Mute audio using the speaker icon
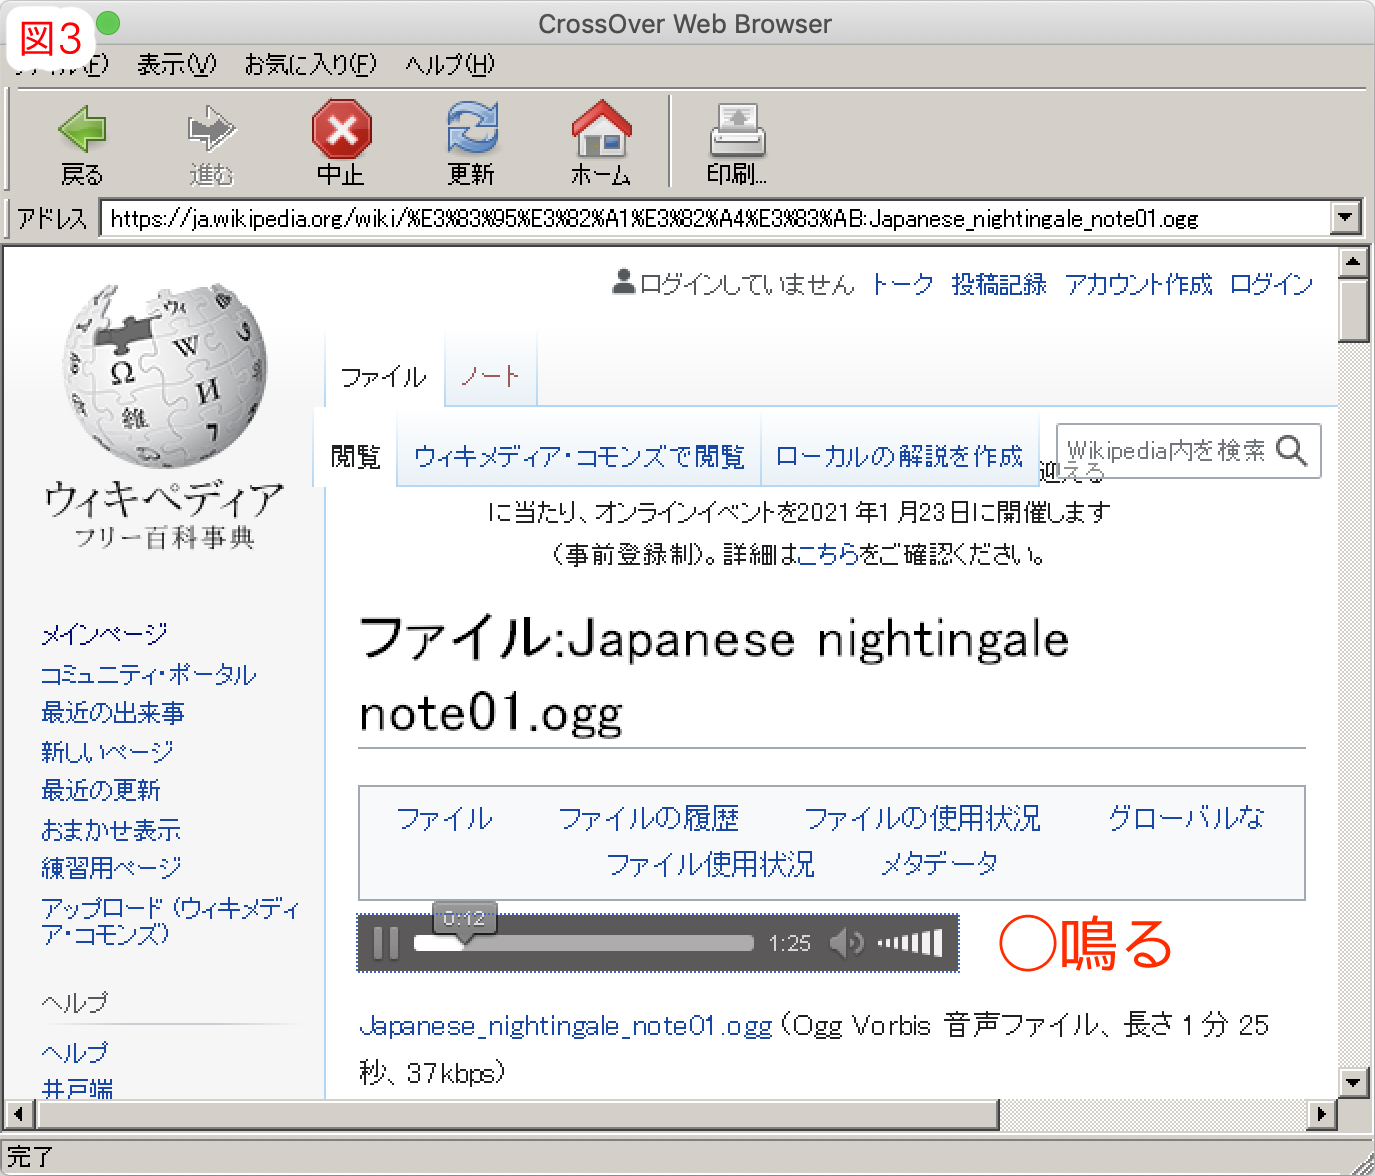This screenshot has width=1375, height=1176. click(846, 942)
